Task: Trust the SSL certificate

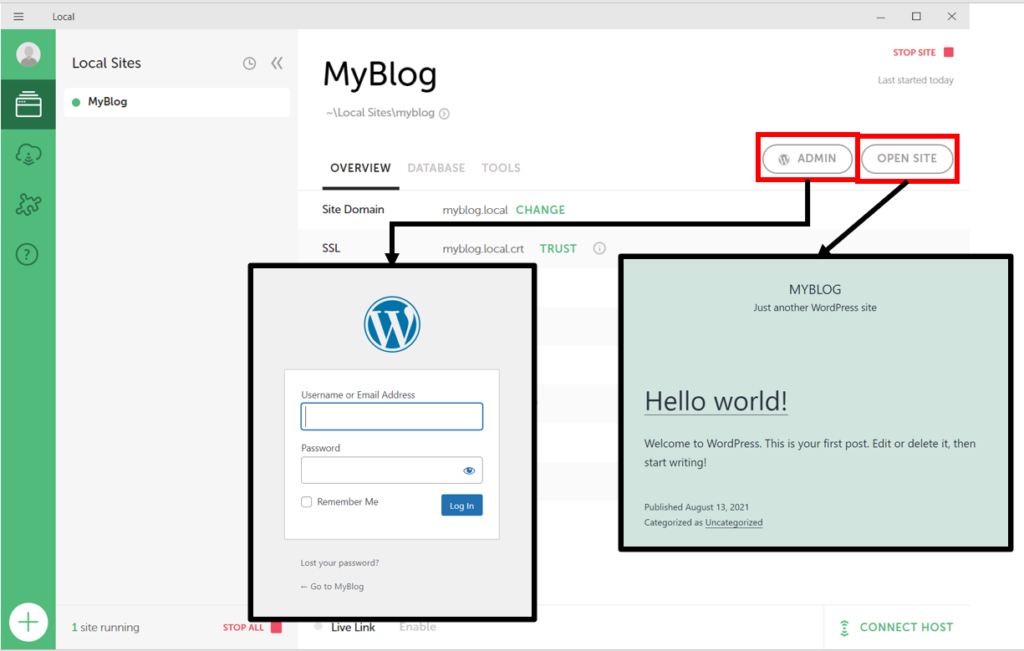Action: [x=558, y=249]
